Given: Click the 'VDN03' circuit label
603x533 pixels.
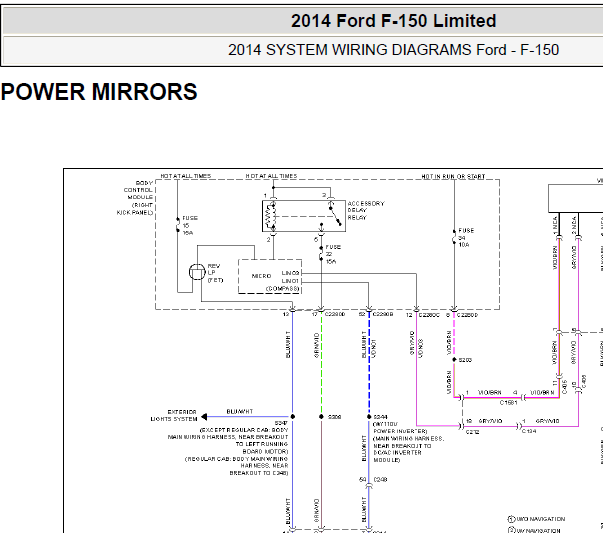Looking at the screenshot, I should point(421,348).
